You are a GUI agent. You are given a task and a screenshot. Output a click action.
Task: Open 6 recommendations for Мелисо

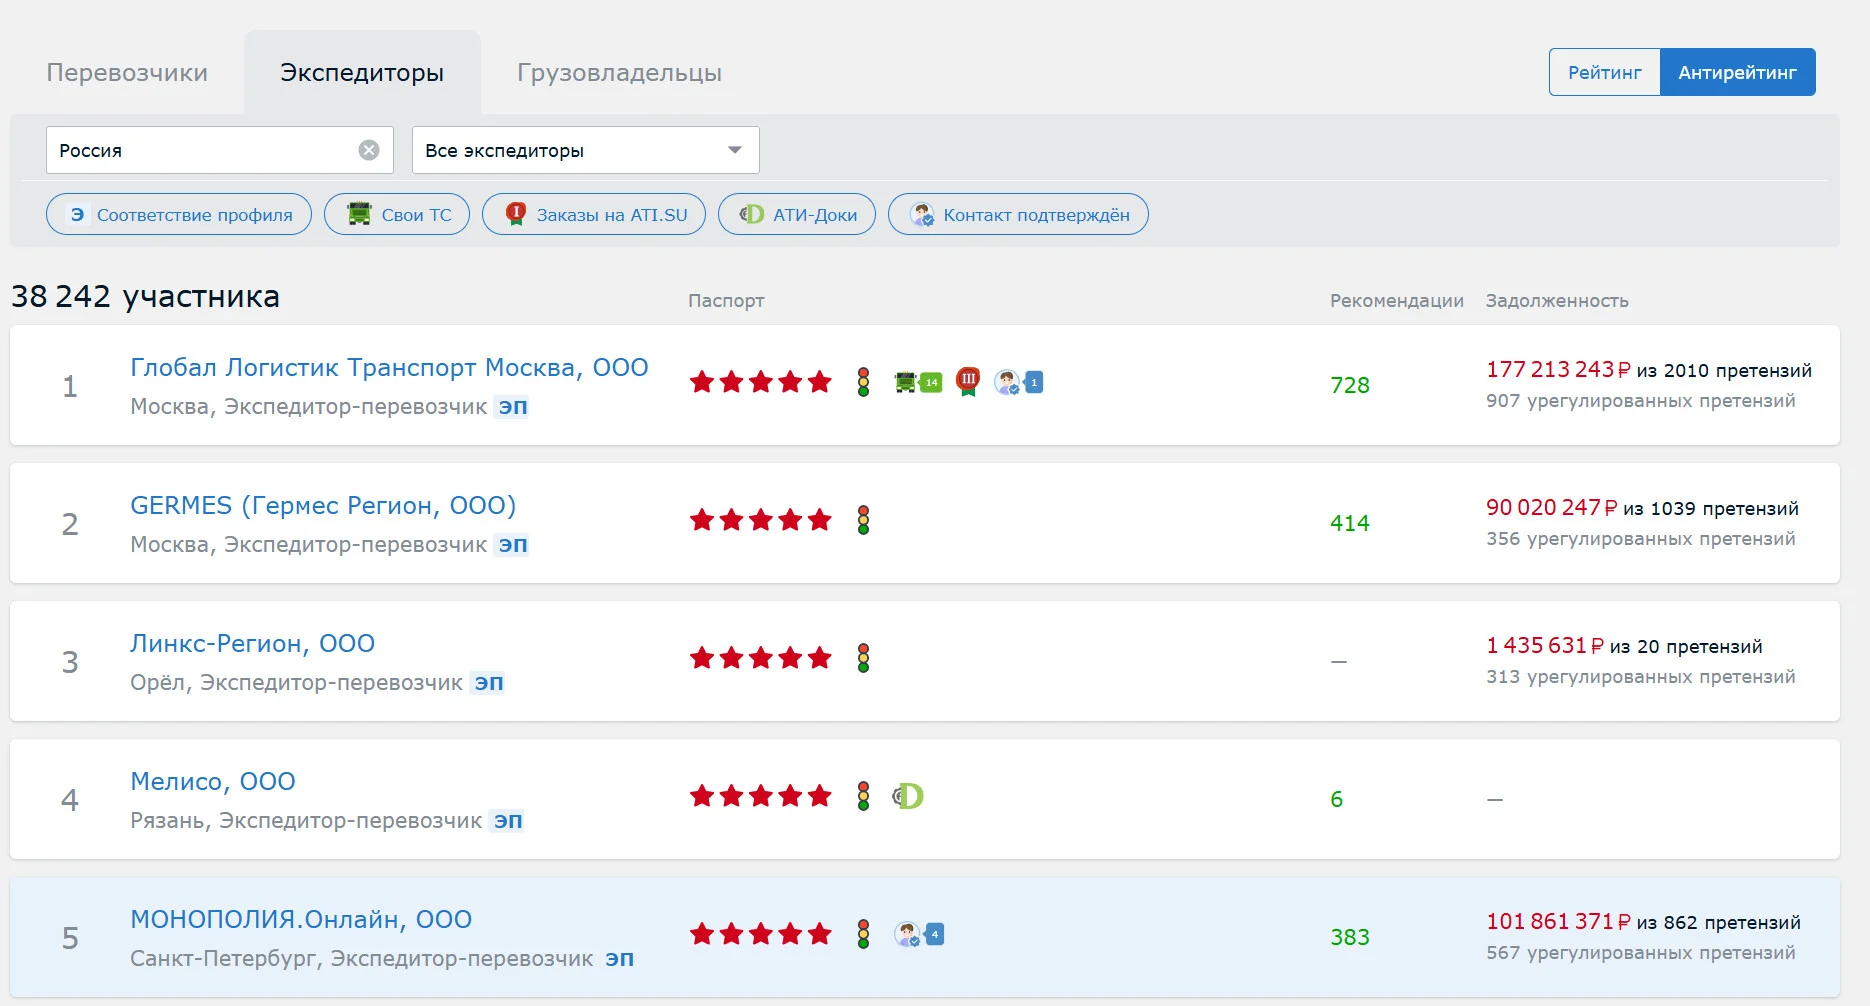pyautogui.click(x=1337, y=799)
